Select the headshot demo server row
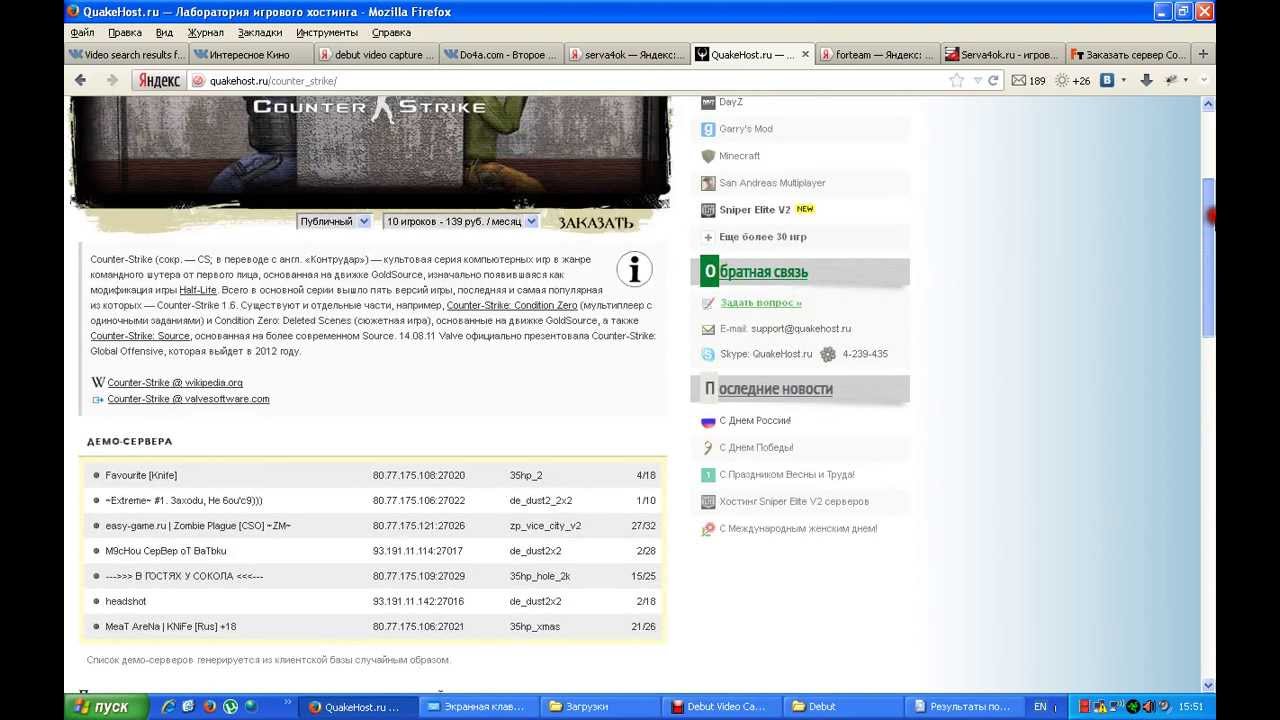This screenshot has height=720, width=1280. point(372,601)
